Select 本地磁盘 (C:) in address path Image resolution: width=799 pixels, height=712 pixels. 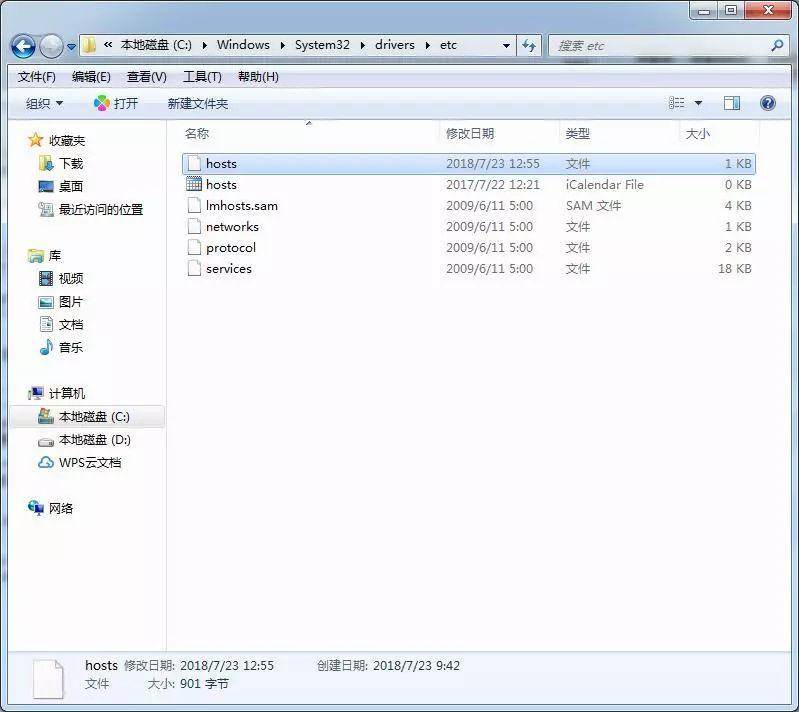[156, 45]
